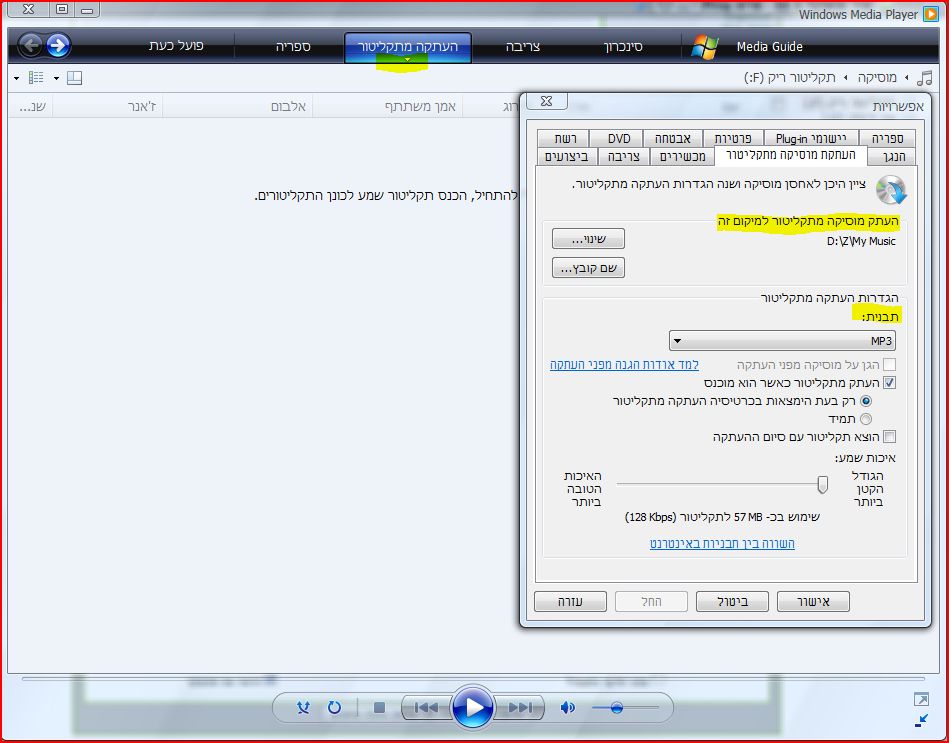Switch to the DVD options tab
The width and height of the screenshot is (949, 743).
click(x=619, y=139)
